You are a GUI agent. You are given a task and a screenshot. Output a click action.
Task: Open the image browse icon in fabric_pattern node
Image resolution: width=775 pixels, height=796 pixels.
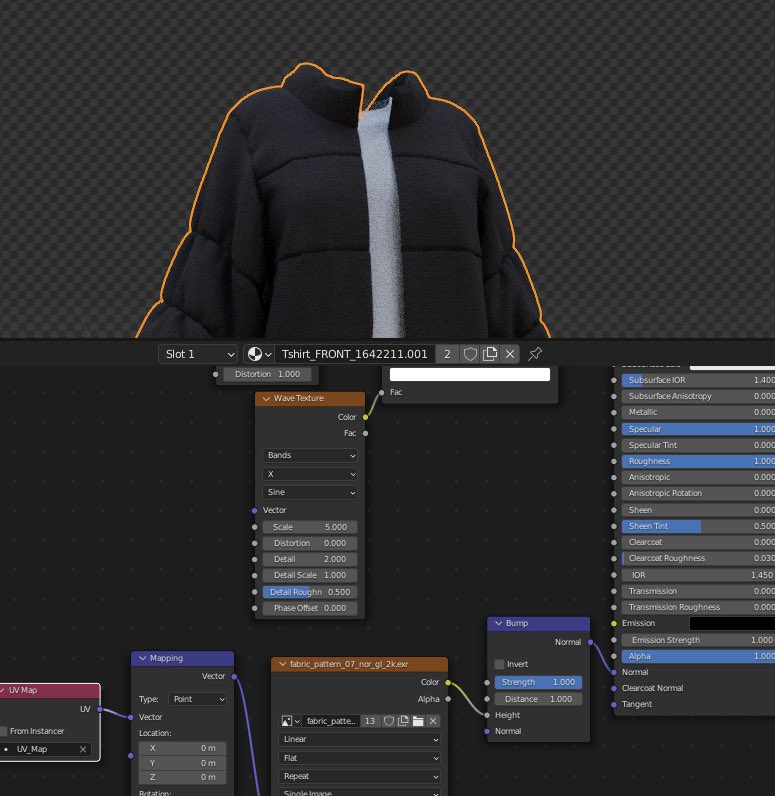290,721
